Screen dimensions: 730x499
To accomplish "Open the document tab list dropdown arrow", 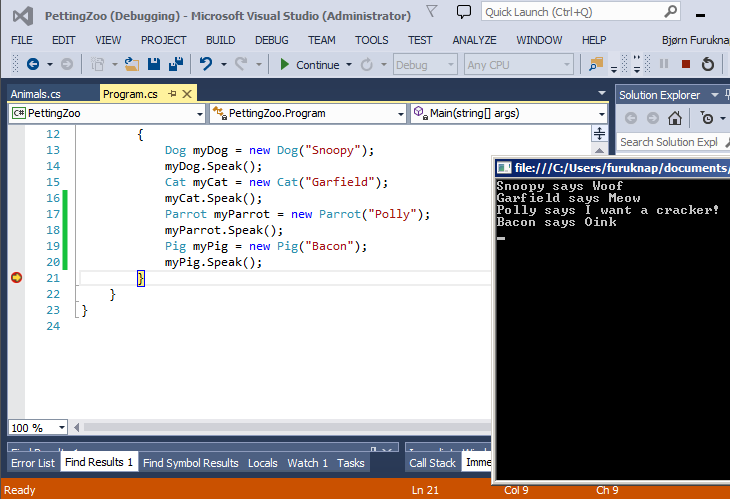I will [x=602, y=93].
